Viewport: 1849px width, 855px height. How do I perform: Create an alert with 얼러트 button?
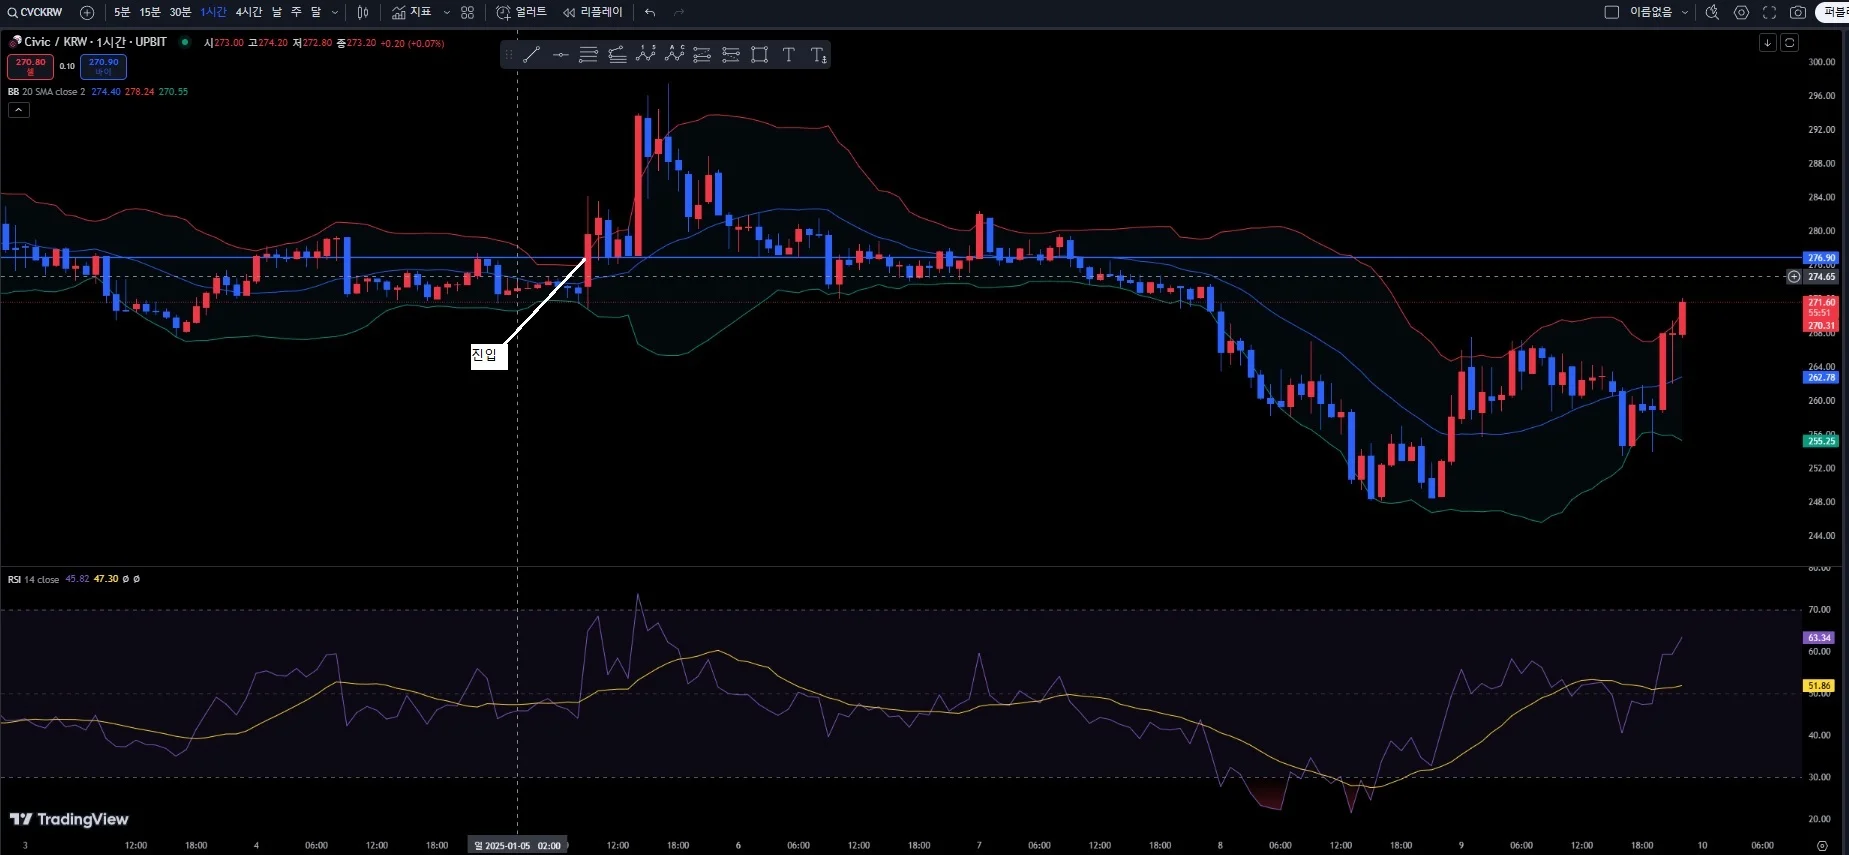point(522,12)
